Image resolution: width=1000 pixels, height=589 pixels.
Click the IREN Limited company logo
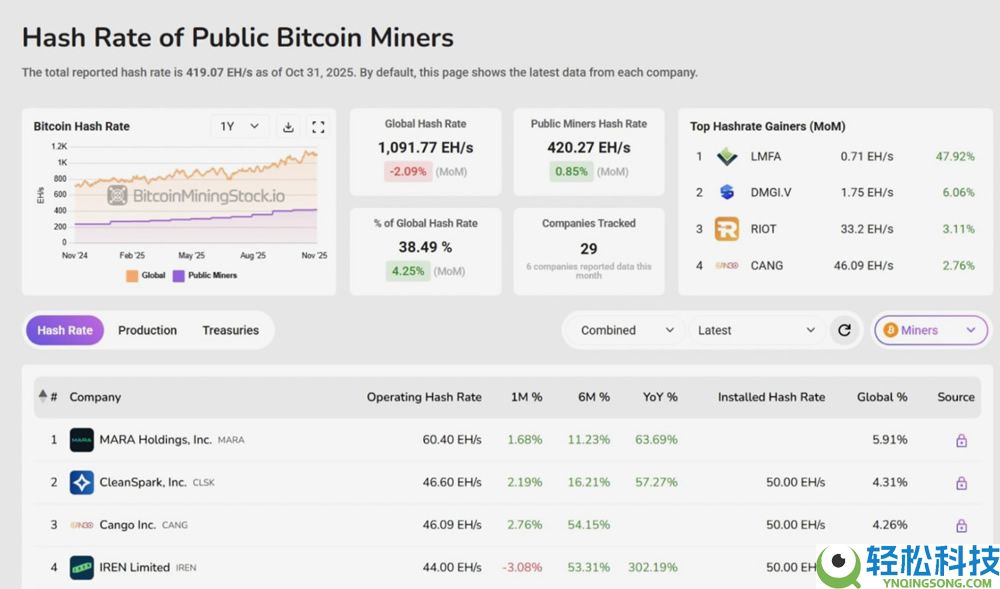click(x=82, y=568)
